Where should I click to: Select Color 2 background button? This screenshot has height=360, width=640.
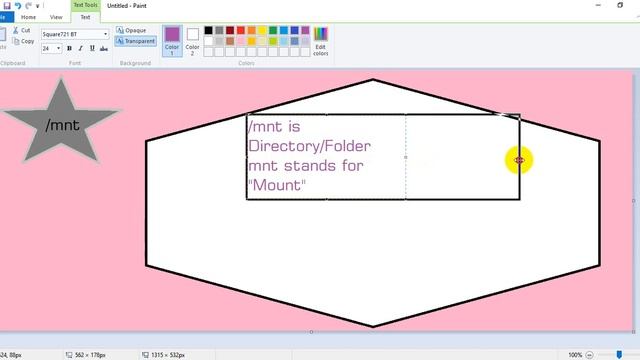192,41
